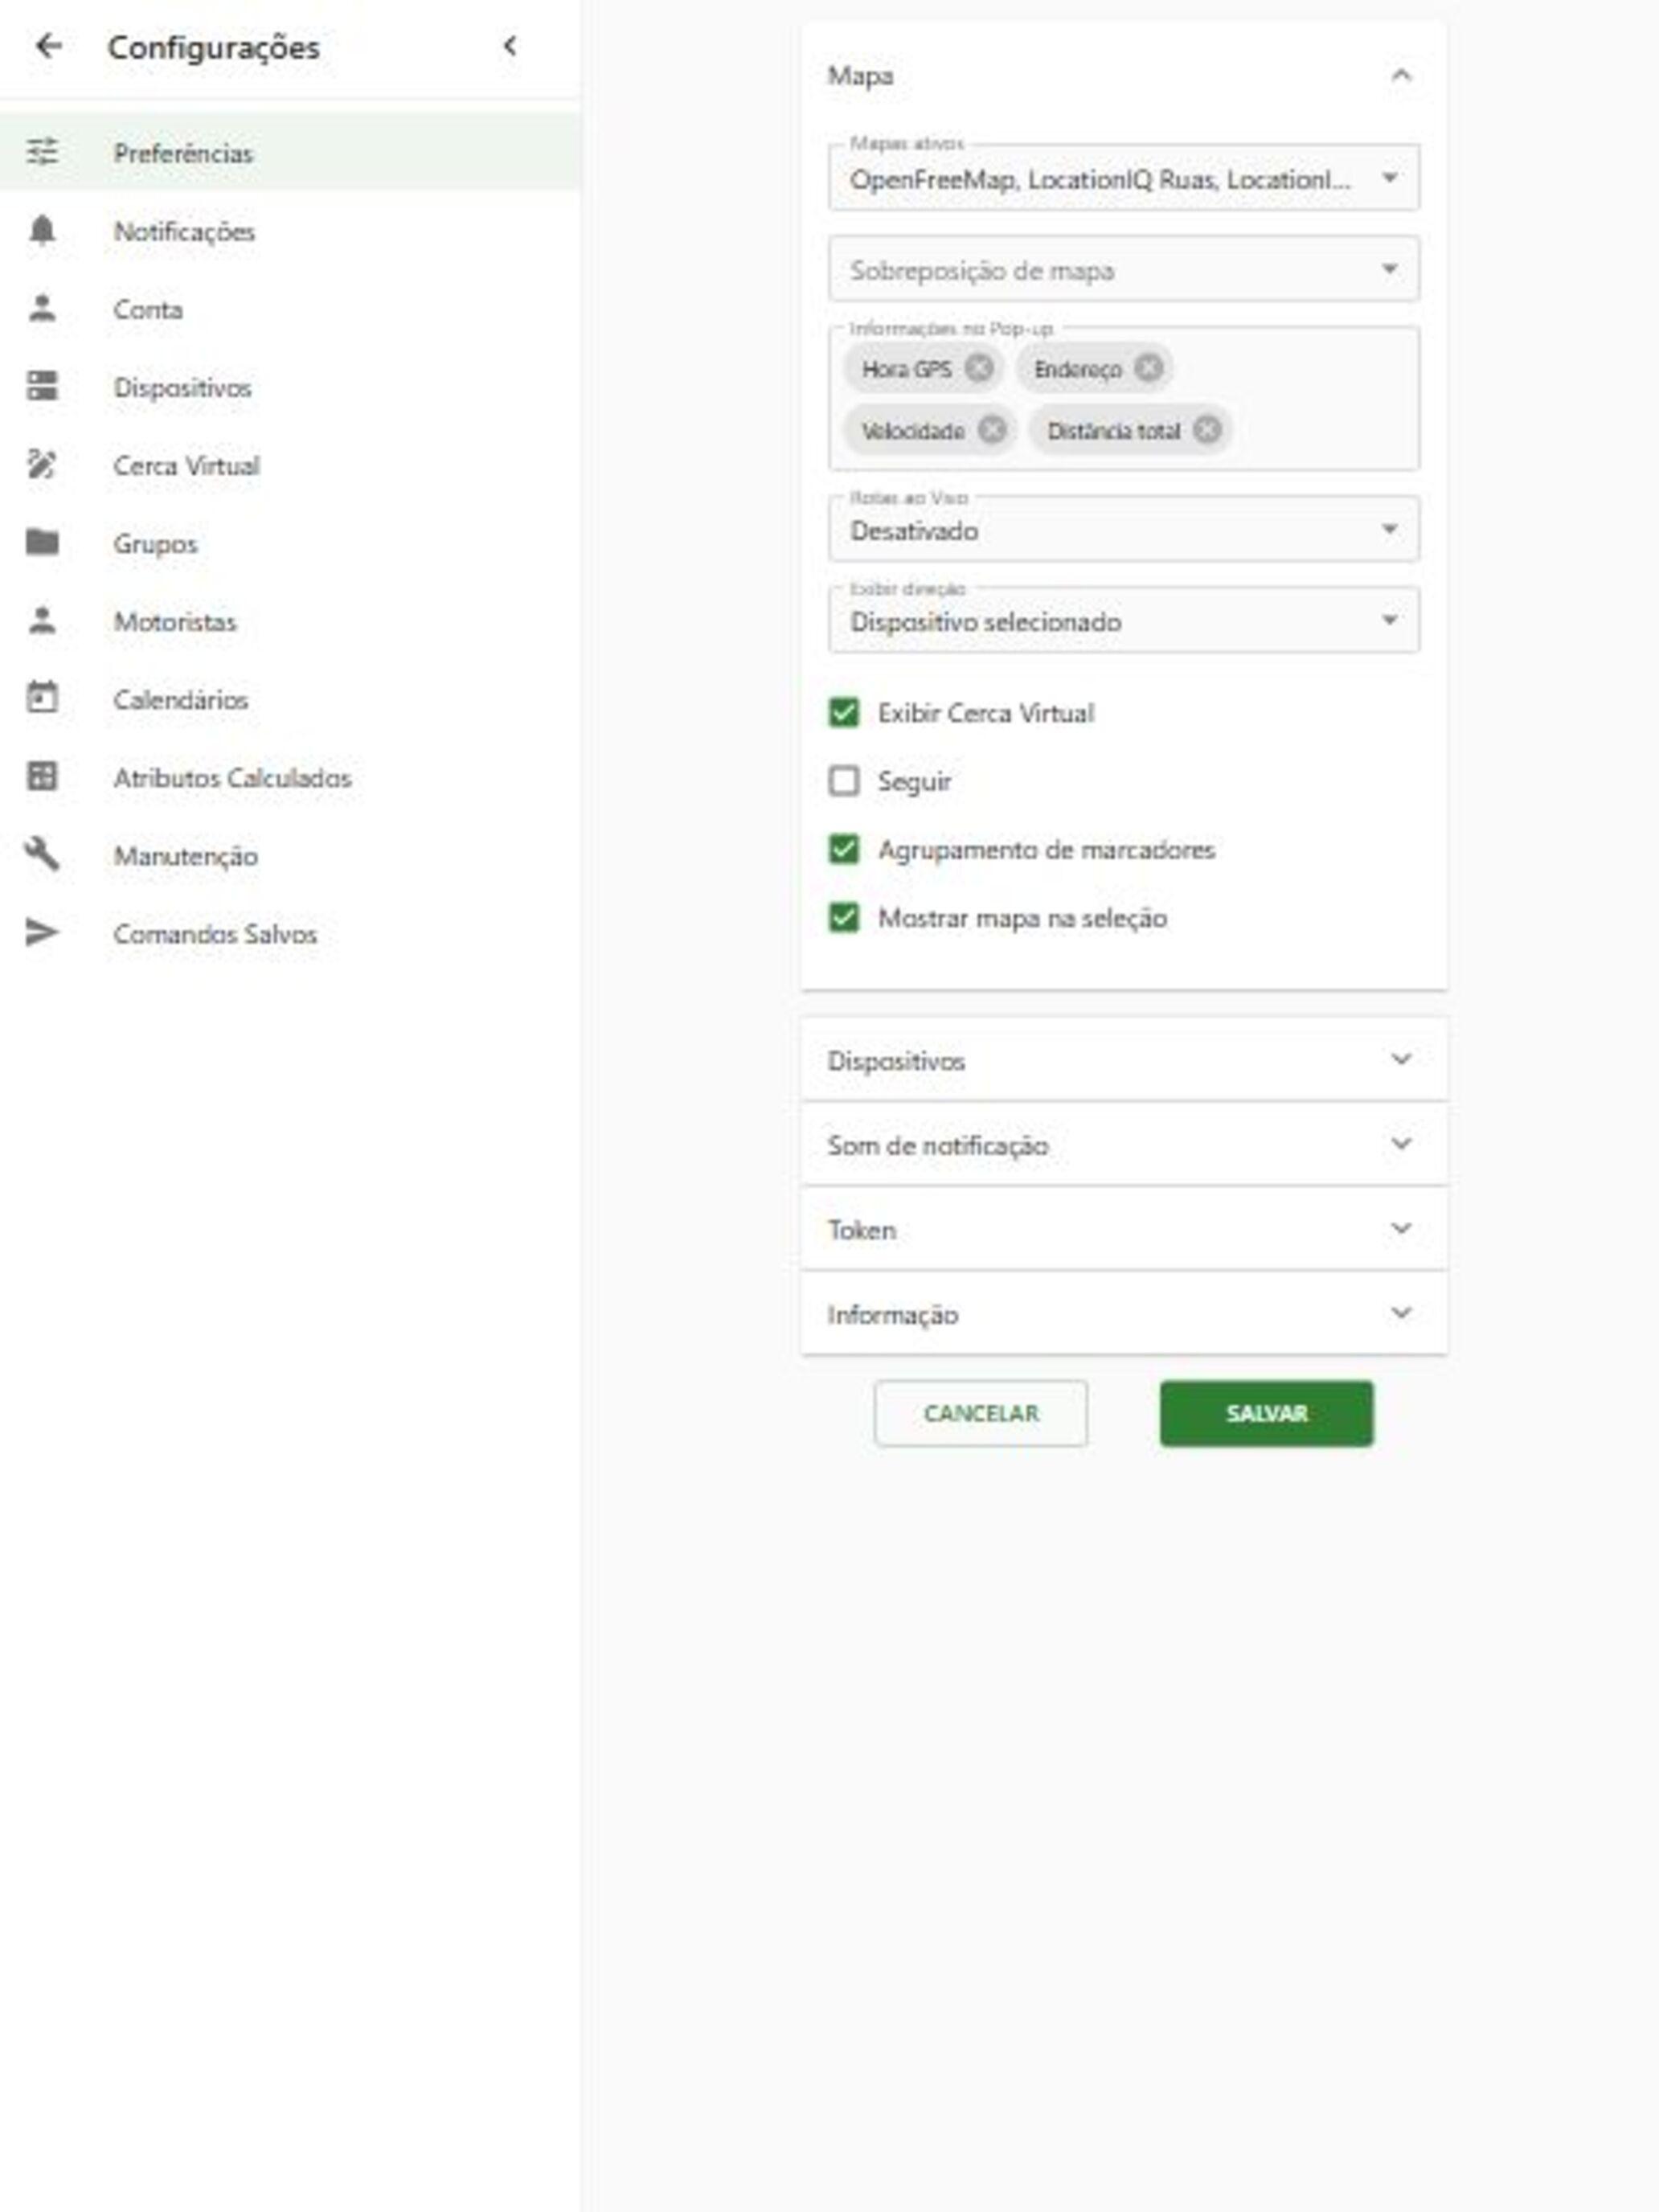Open Cerca Virtual settings

290,464
